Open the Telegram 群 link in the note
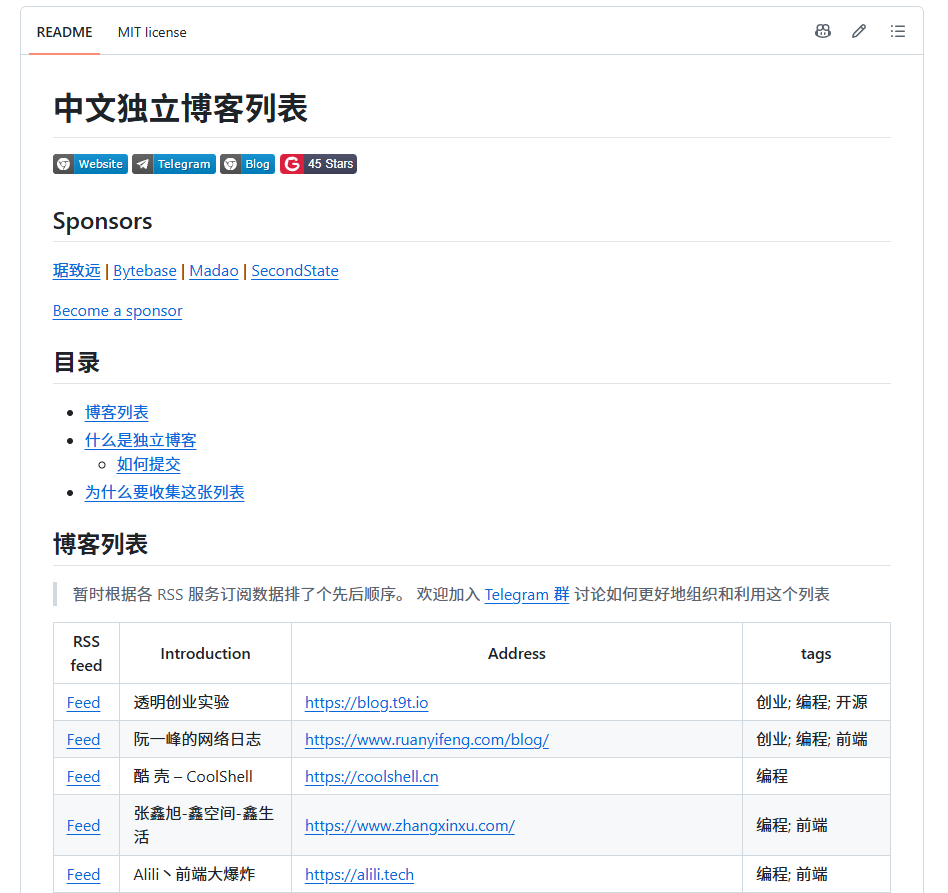Viewport: 948px width, 893px height. click(x=527, y=594)
